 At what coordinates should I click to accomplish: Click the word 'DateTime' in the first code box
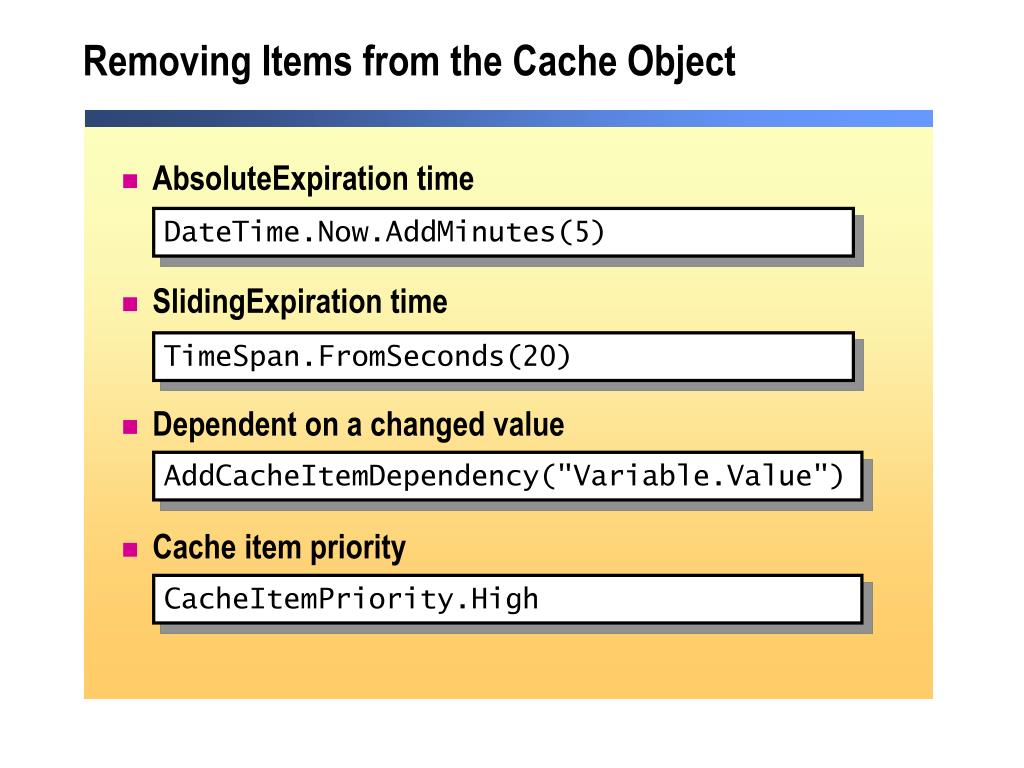(x=232, y=232)
